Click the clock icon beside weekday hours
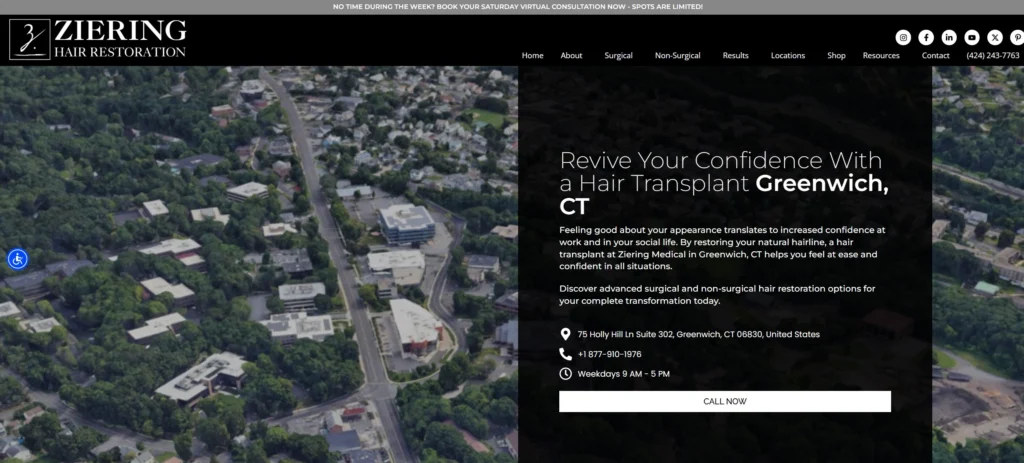1024x463 pixels. coord(566,374)
